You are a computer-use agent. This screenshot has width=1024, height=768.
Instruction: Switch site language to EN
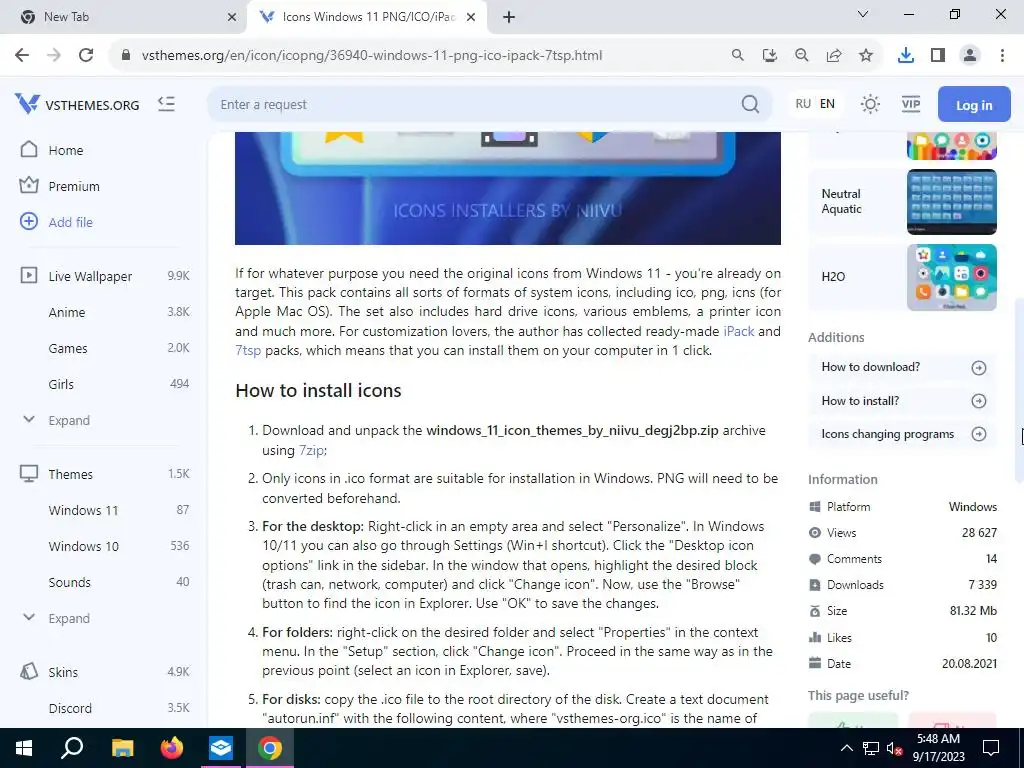click(827, 104)
